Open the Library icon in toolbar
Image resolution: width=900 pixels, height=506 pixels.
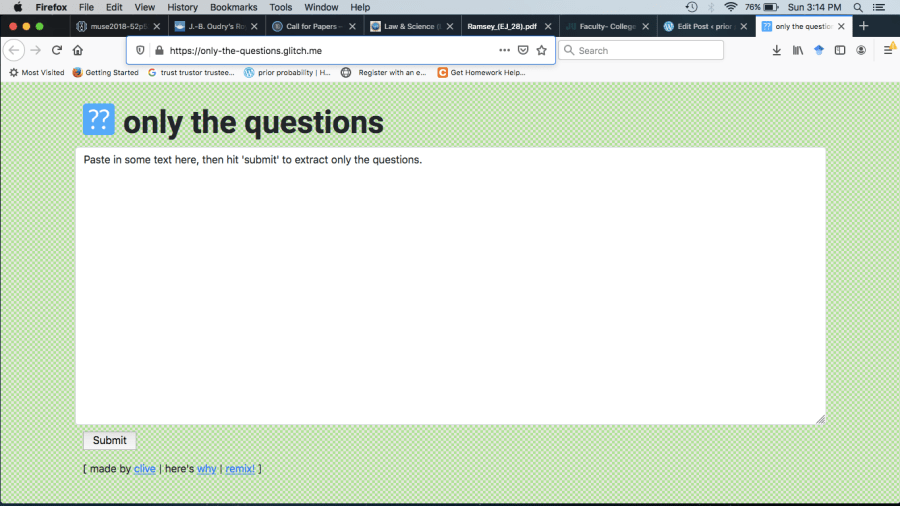point(798,50)
